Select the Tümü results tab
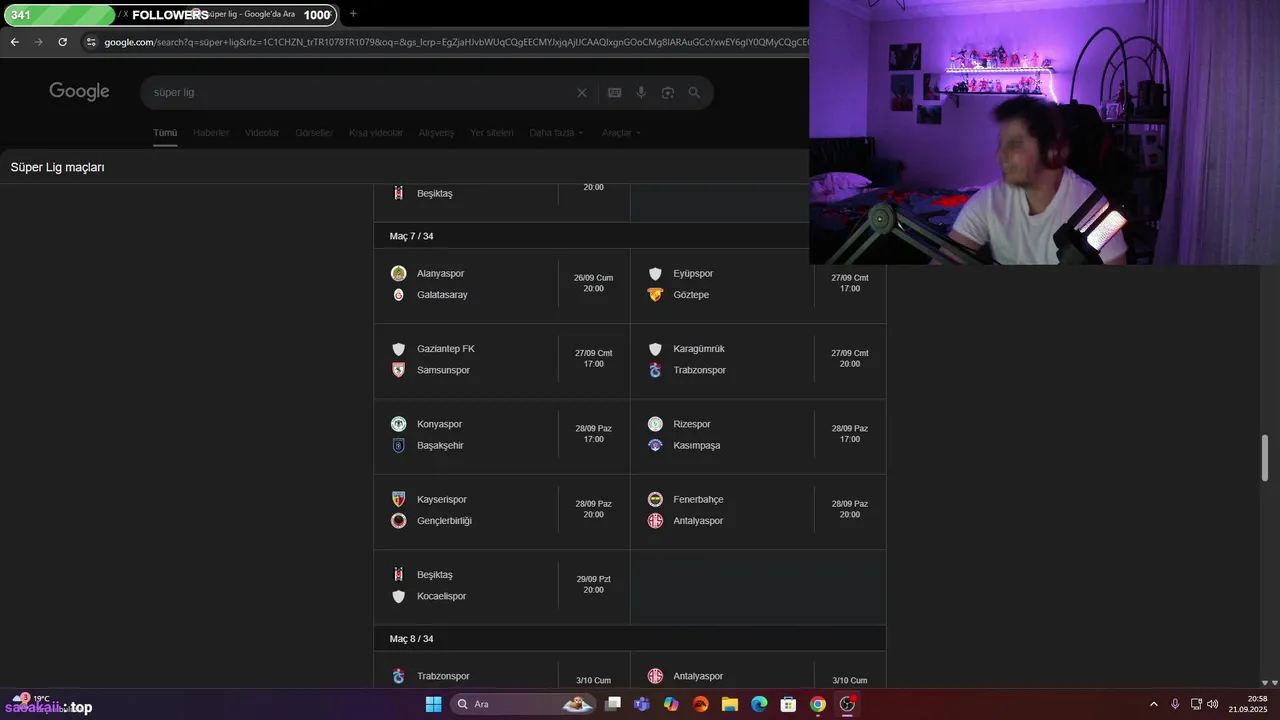The width and height of the screenshot is (1280, 720). tap(165, 133)
